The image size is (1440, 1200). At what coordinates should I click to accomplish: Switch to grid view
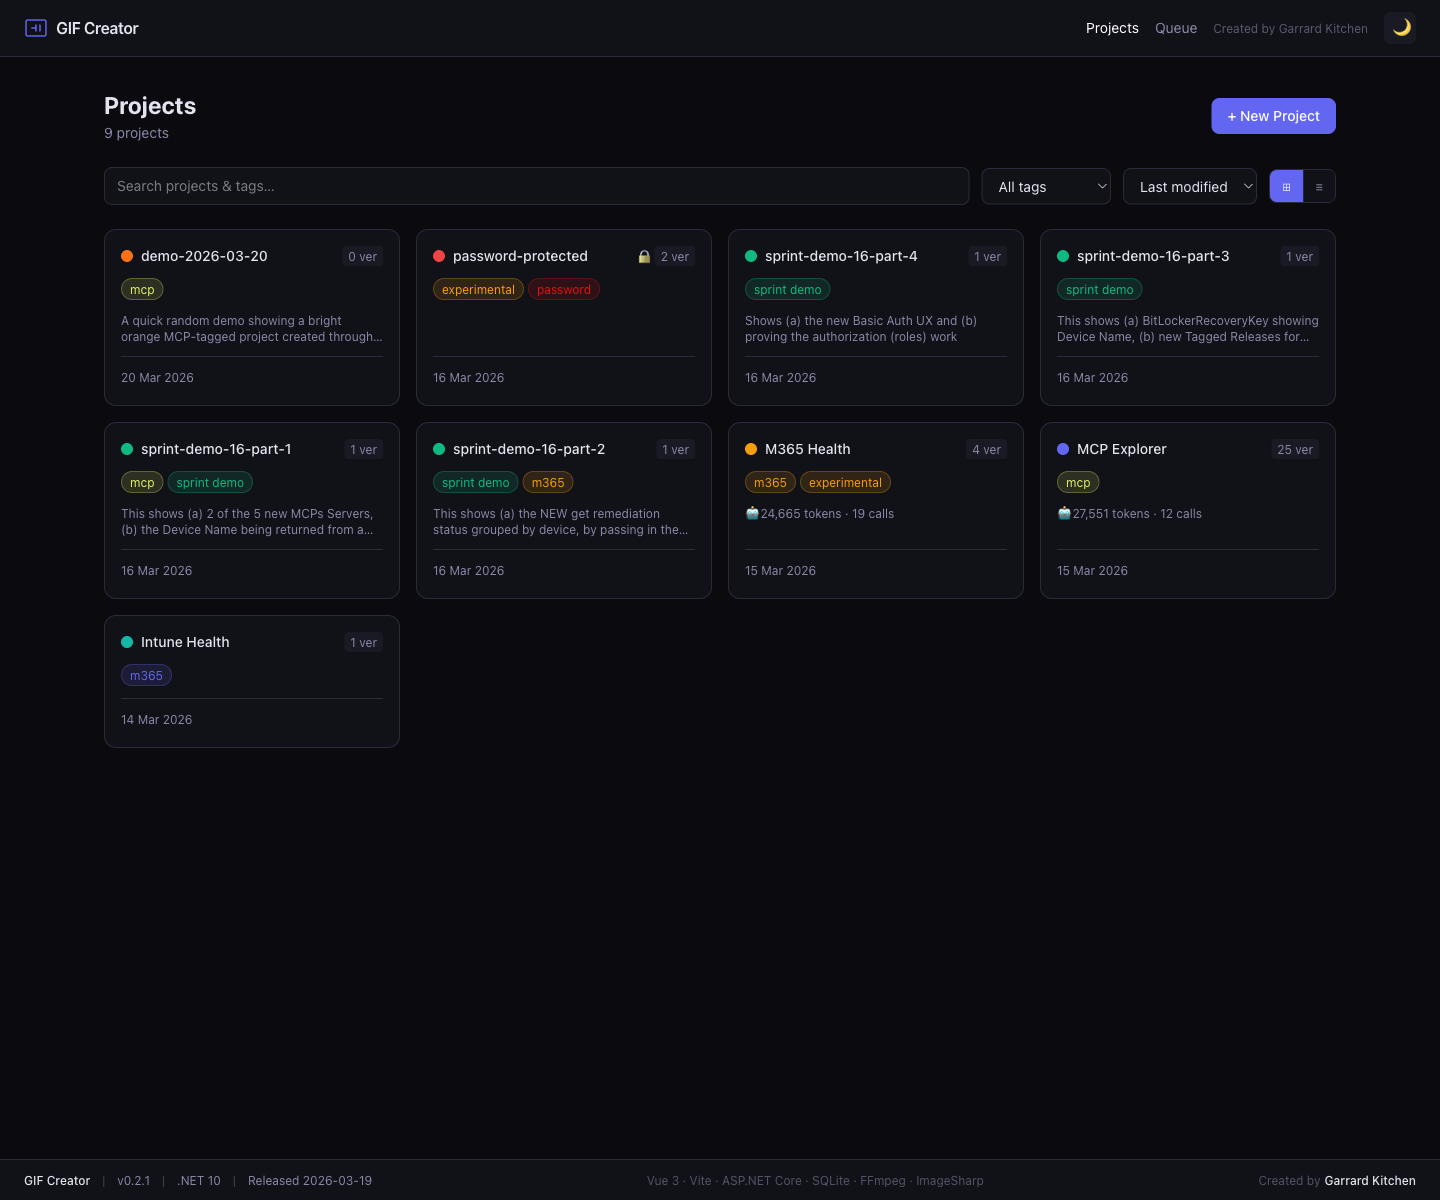click(1286, 186)
